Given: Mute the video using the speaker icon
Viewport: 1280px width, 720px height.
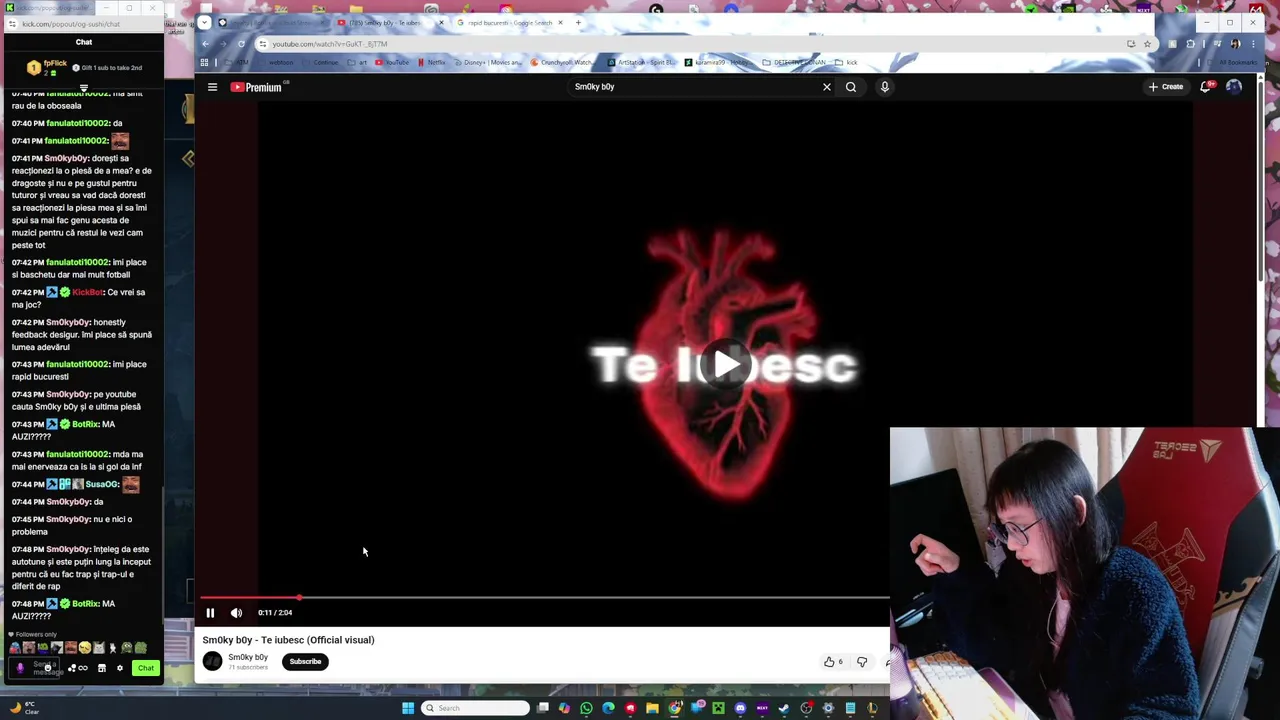Looking at the screenshot, I should pos(236,613).
